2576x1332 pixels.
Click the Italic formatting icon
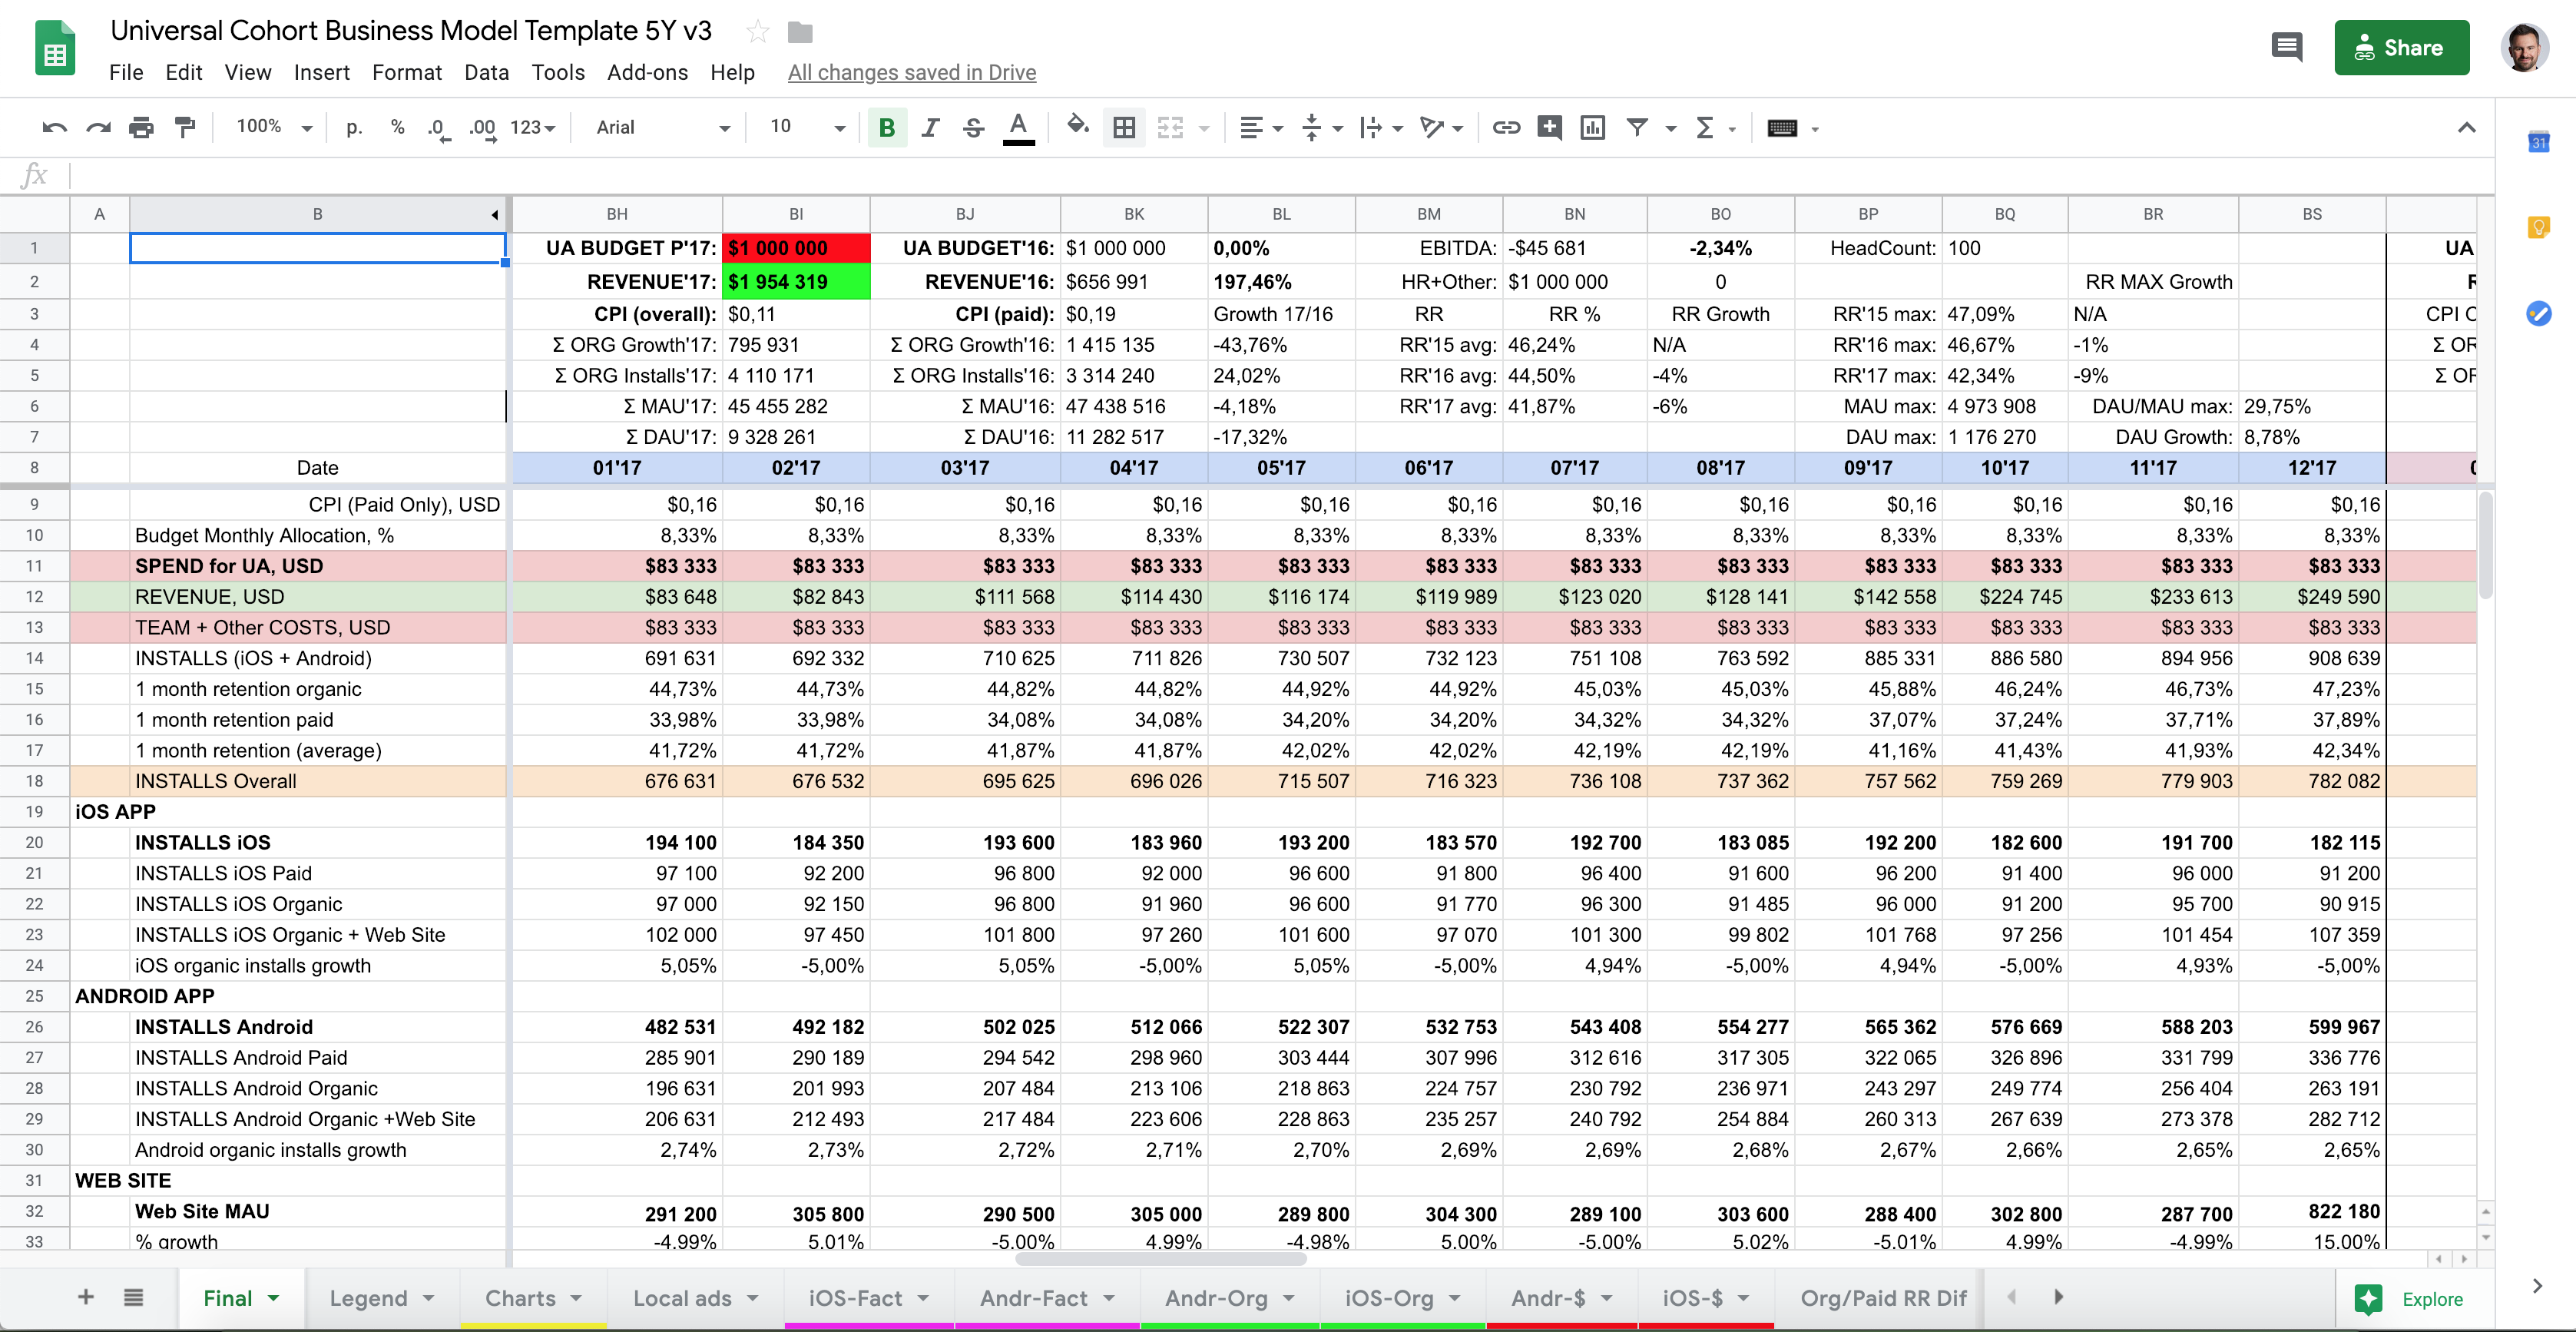click(929, 128)
